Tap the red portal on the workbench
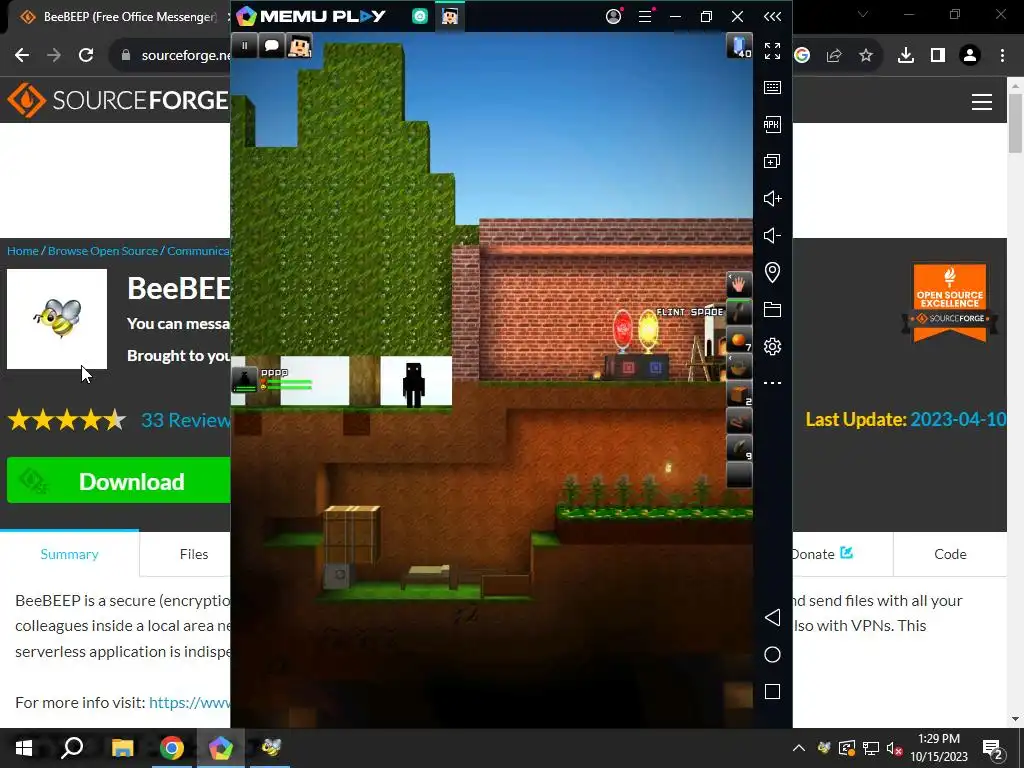Image resolution: width=1024 pixels, height=768 pixels. pyautogui.click(x=622, y=330)
